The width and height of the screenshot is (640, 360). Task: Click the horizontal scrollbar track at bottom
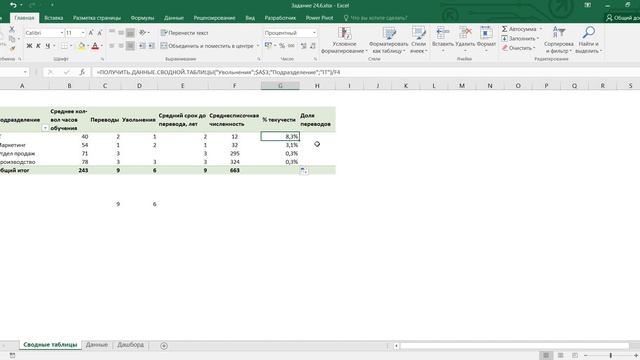click(514, 346)
